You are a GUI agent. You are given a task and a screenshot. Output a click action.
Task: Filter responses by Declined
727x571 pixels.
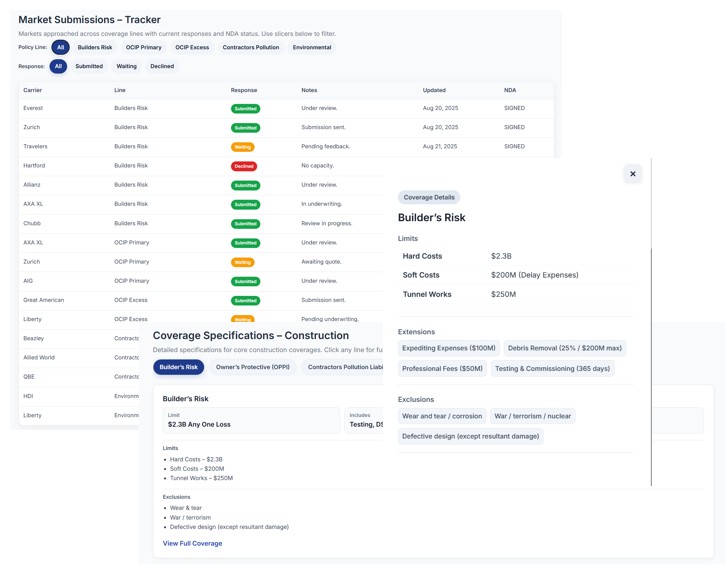162,66
